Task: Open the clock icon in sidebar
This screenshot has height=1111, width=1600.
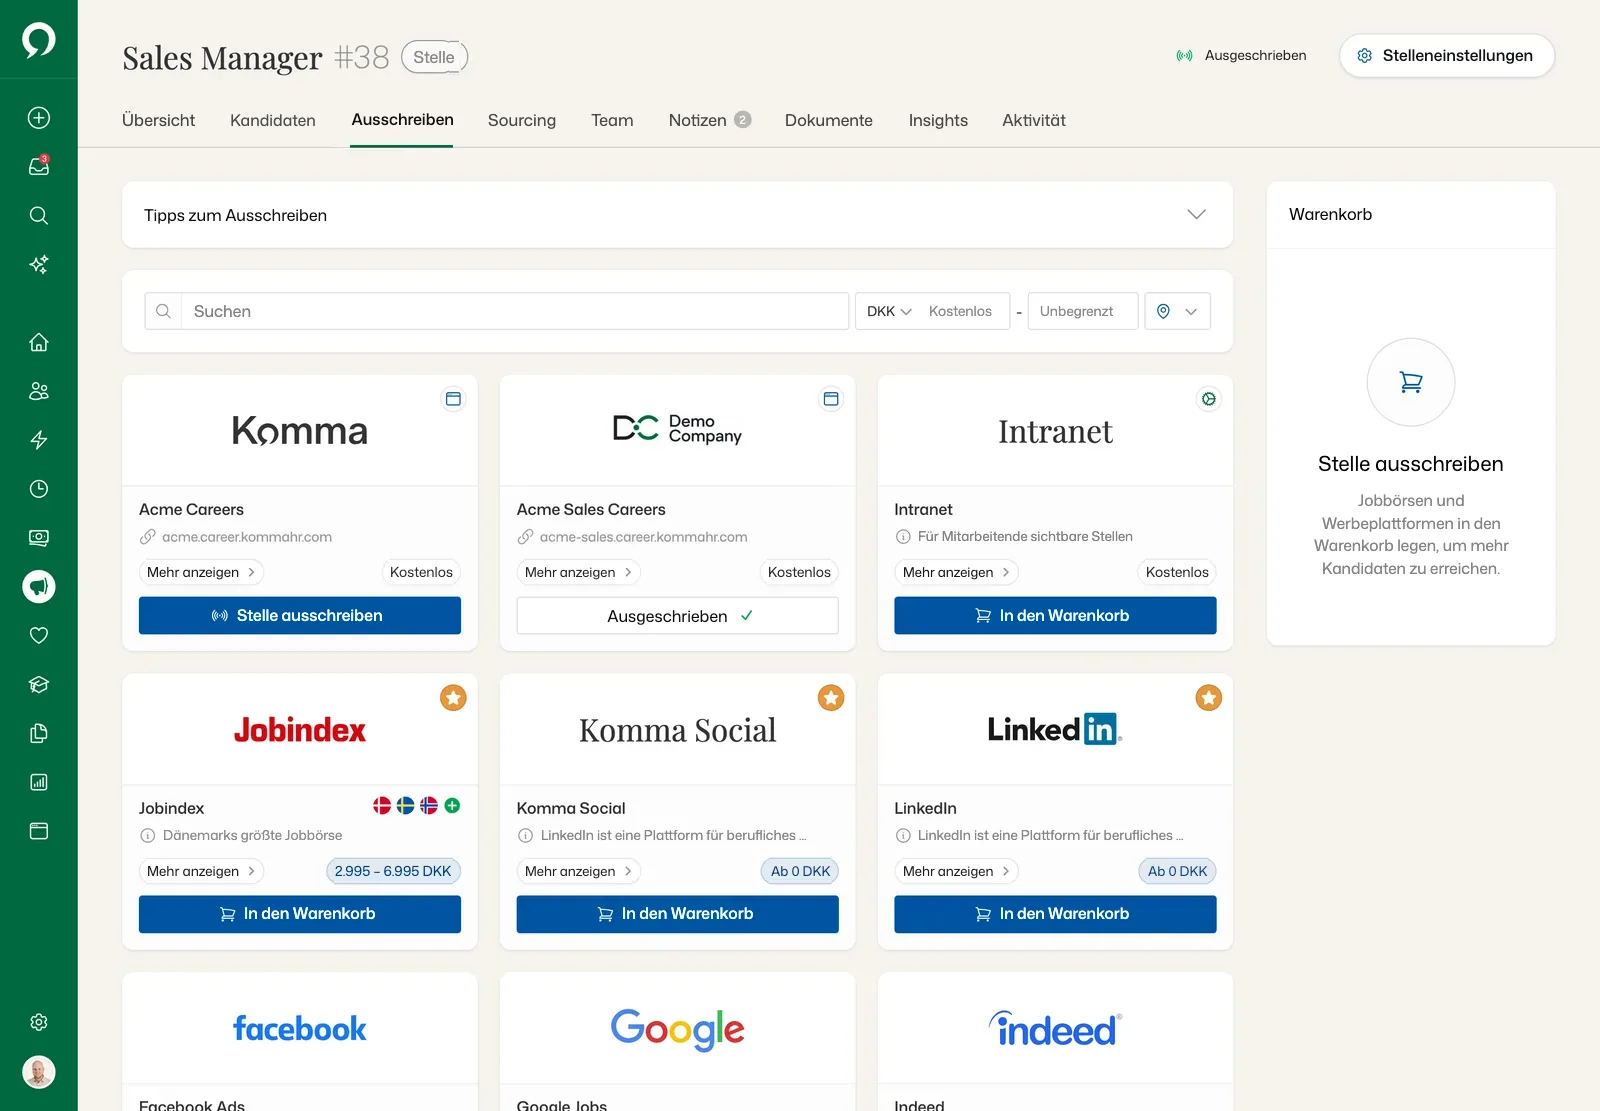Action: click(39, 489)
